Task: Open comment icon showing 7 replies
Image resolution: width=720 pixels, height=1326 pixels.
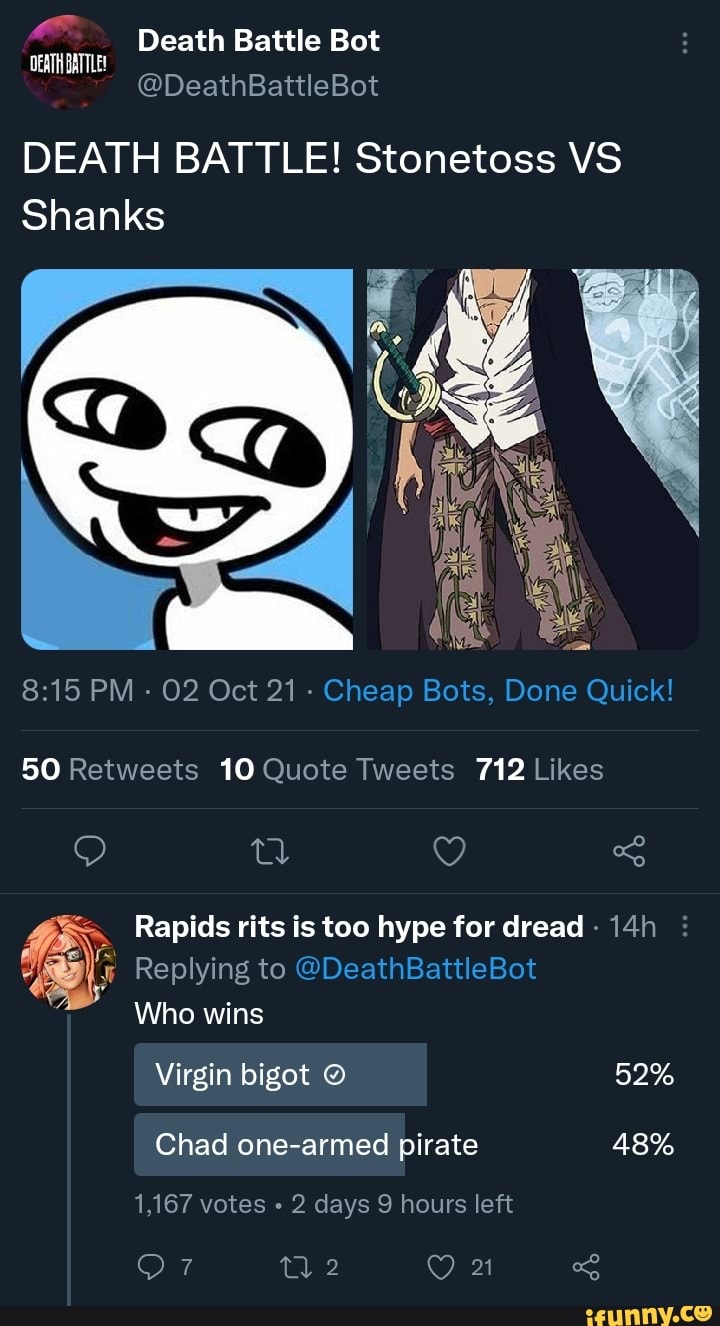Action: click(x=160, y=1267)
